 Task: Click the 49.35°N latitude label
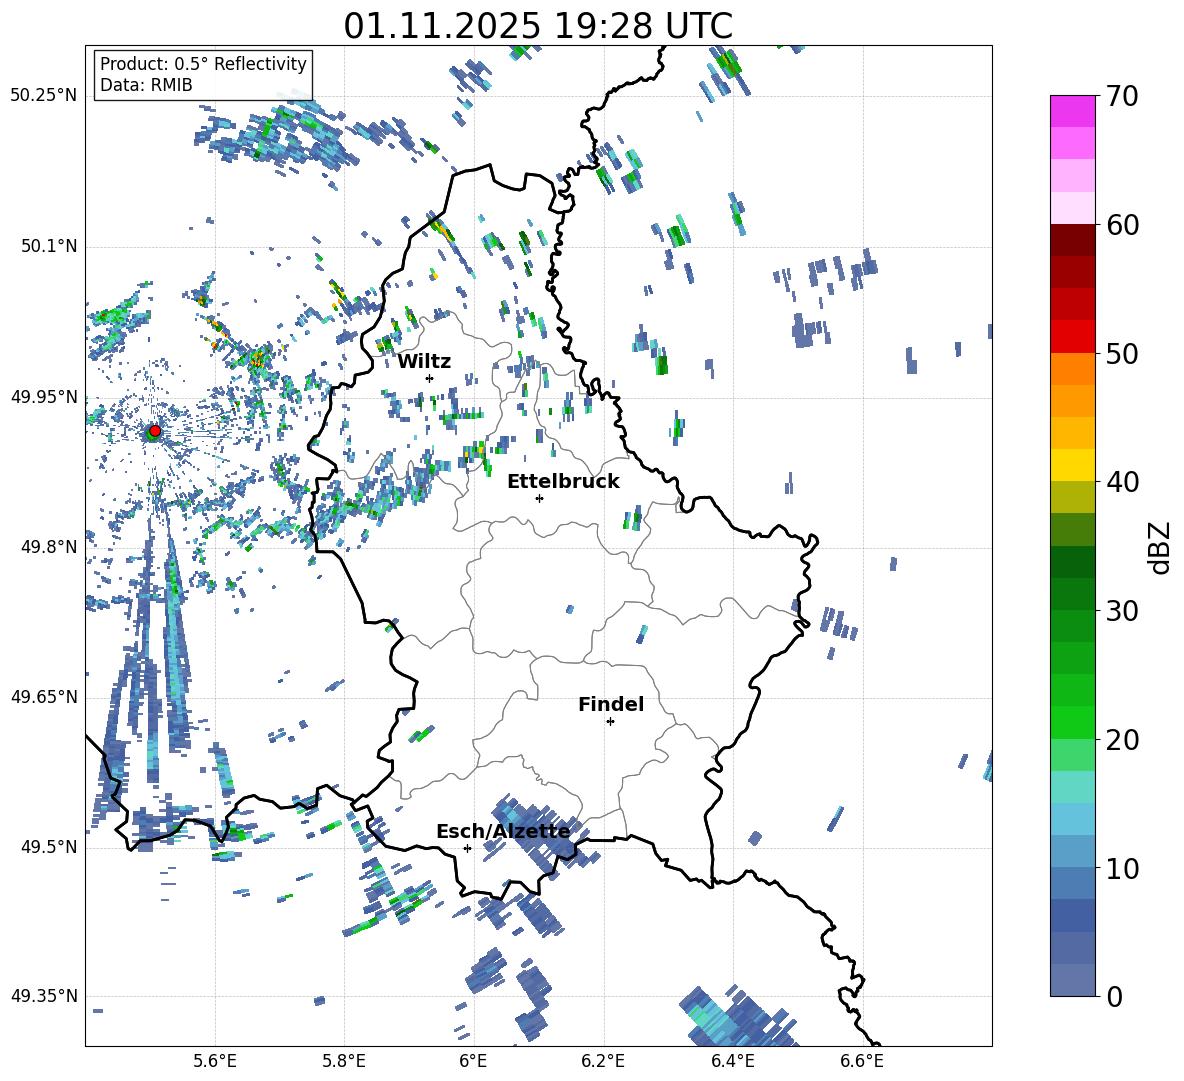44,996
